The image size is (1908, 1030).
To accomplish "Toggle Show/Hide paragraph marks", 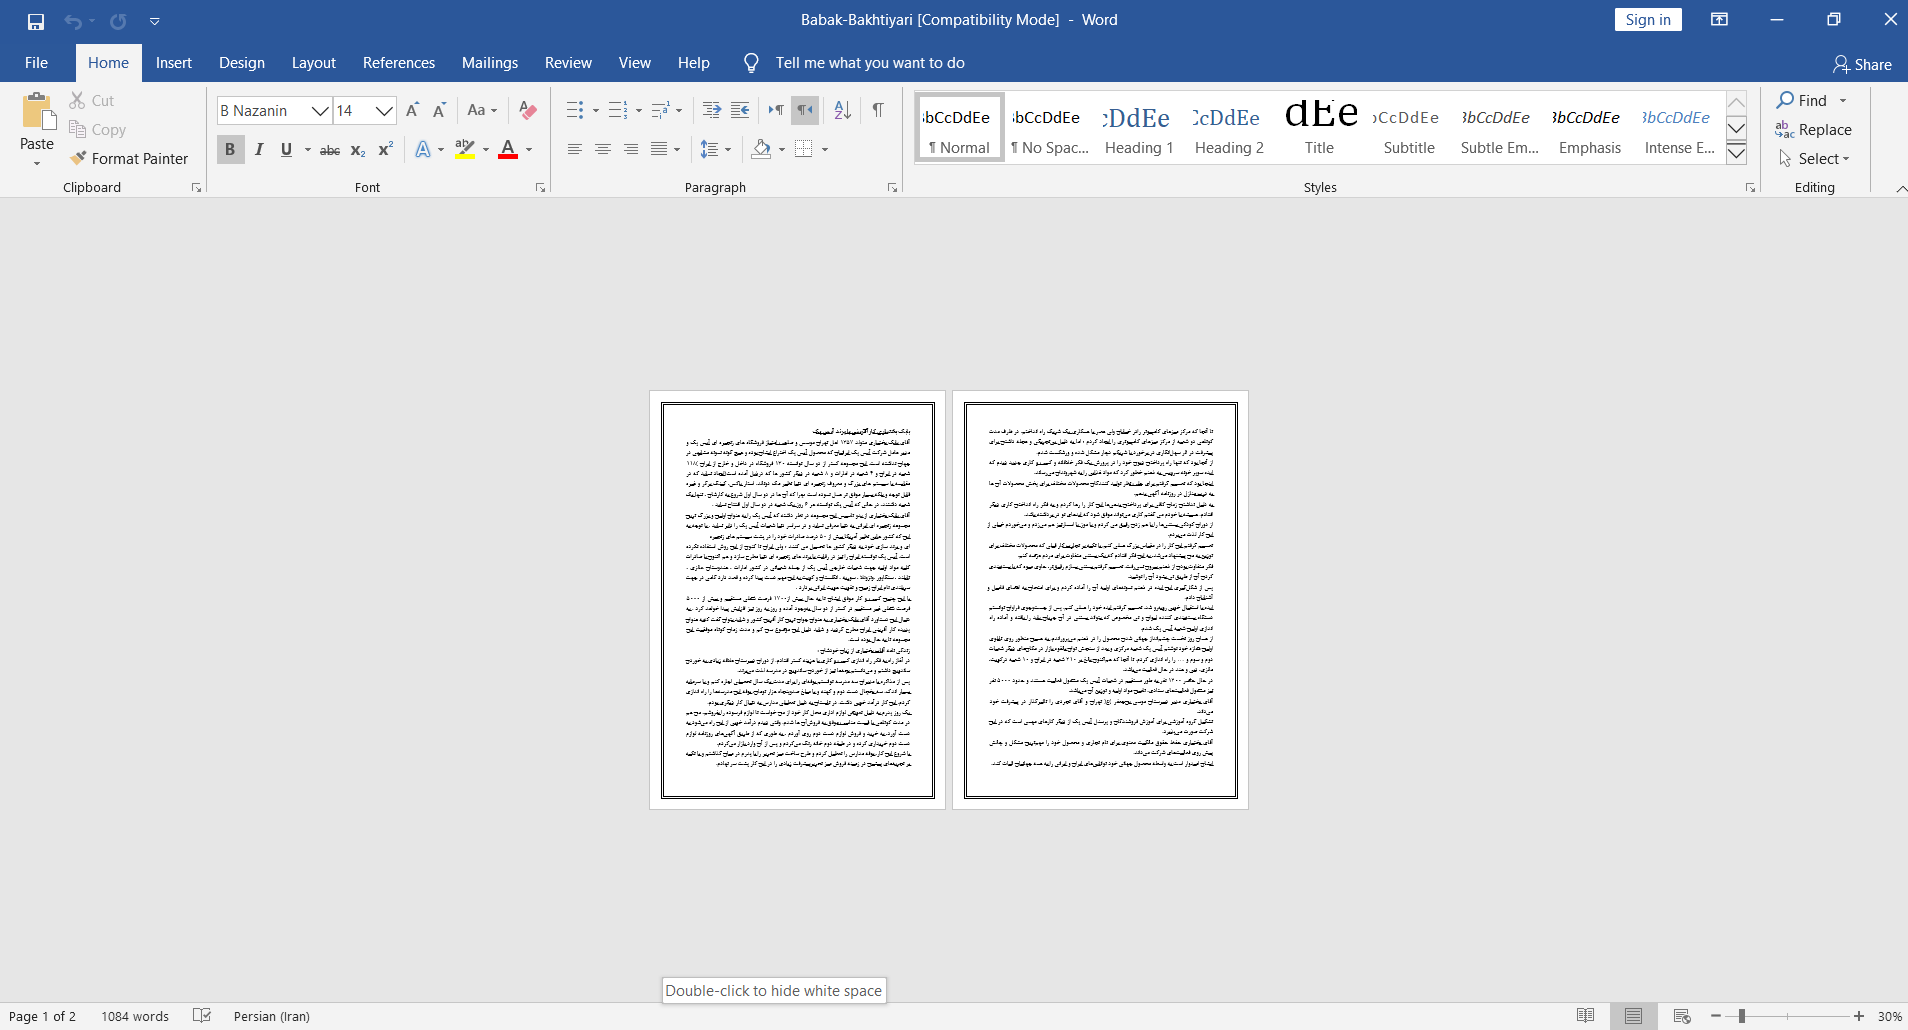I will [x=878, y=110].
